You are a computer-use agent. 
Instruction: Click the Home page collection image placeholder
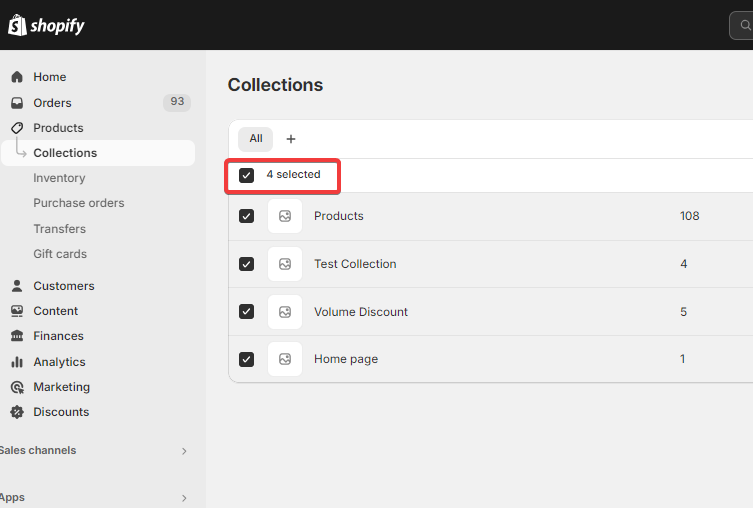pyautogui.click(x=285, y=359)
